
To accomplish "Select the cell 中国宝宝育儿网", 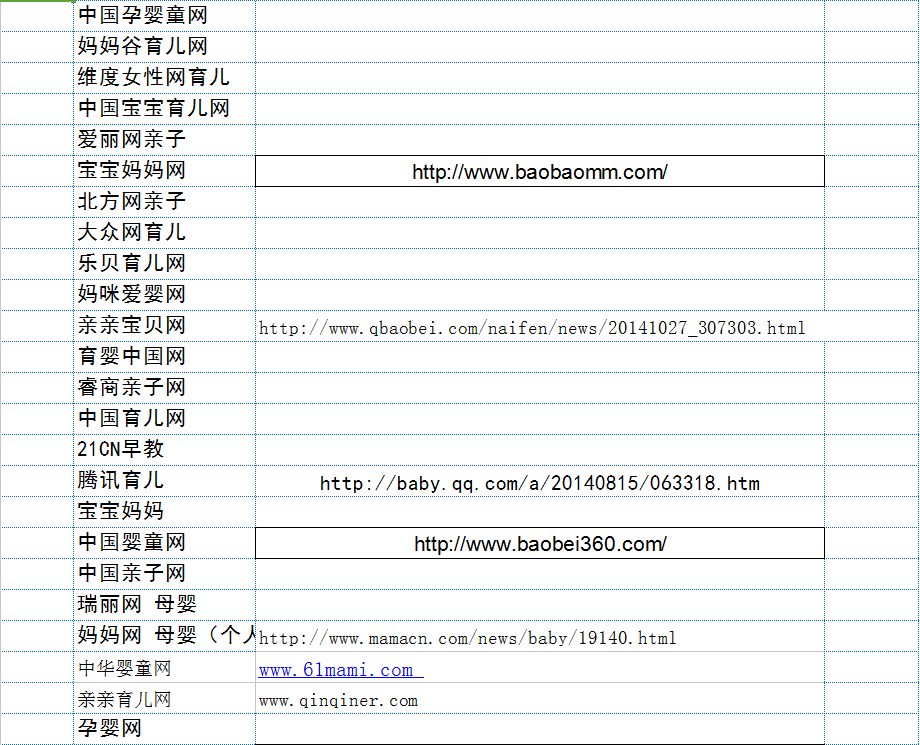I will pos(164,109).
